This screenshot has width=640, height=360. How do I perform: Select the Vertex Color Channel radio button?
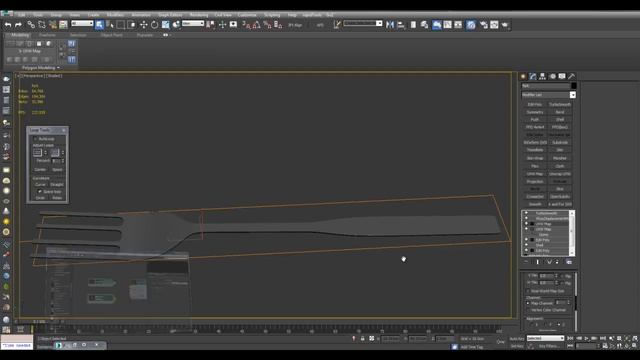528,310
